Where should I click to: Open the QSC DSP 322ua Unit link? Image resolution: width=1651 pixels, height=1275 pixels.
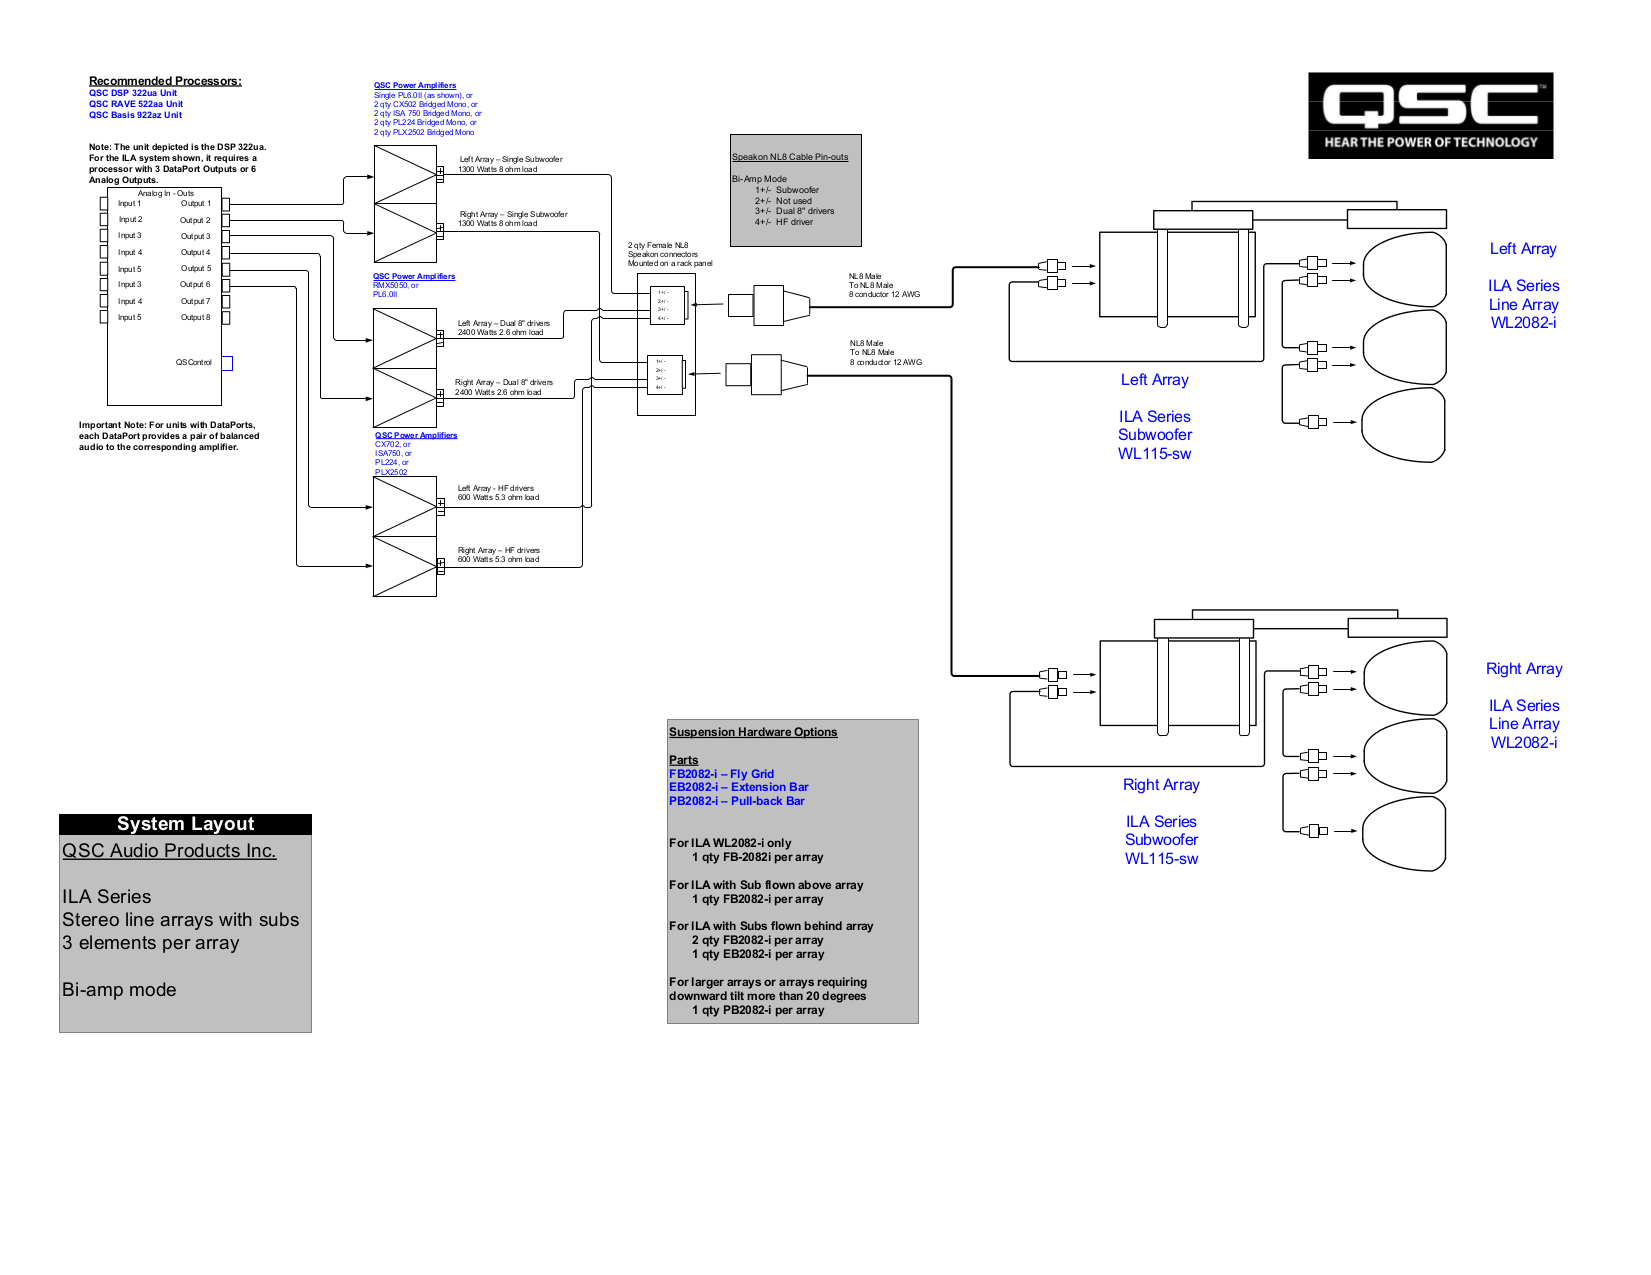131,92
